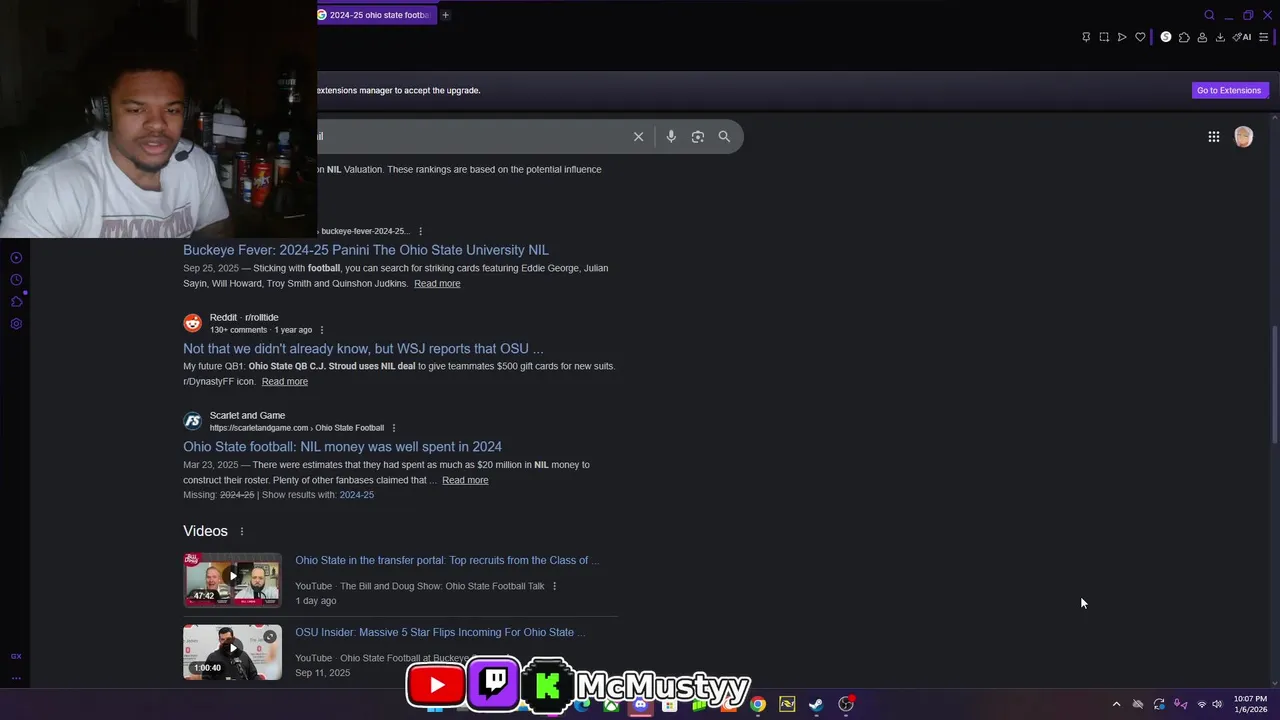Open sidebar extensions cube icon

click(x=16, y=302)
